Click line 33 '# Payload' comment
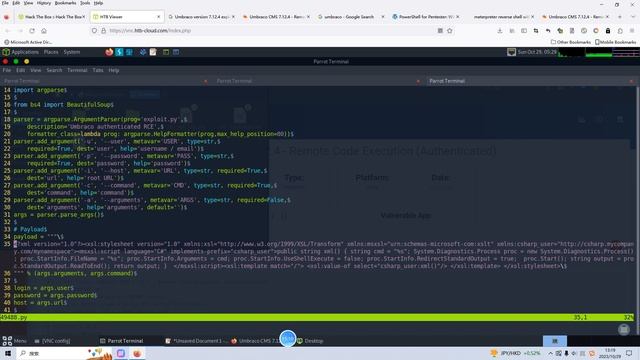 (30, 229)
